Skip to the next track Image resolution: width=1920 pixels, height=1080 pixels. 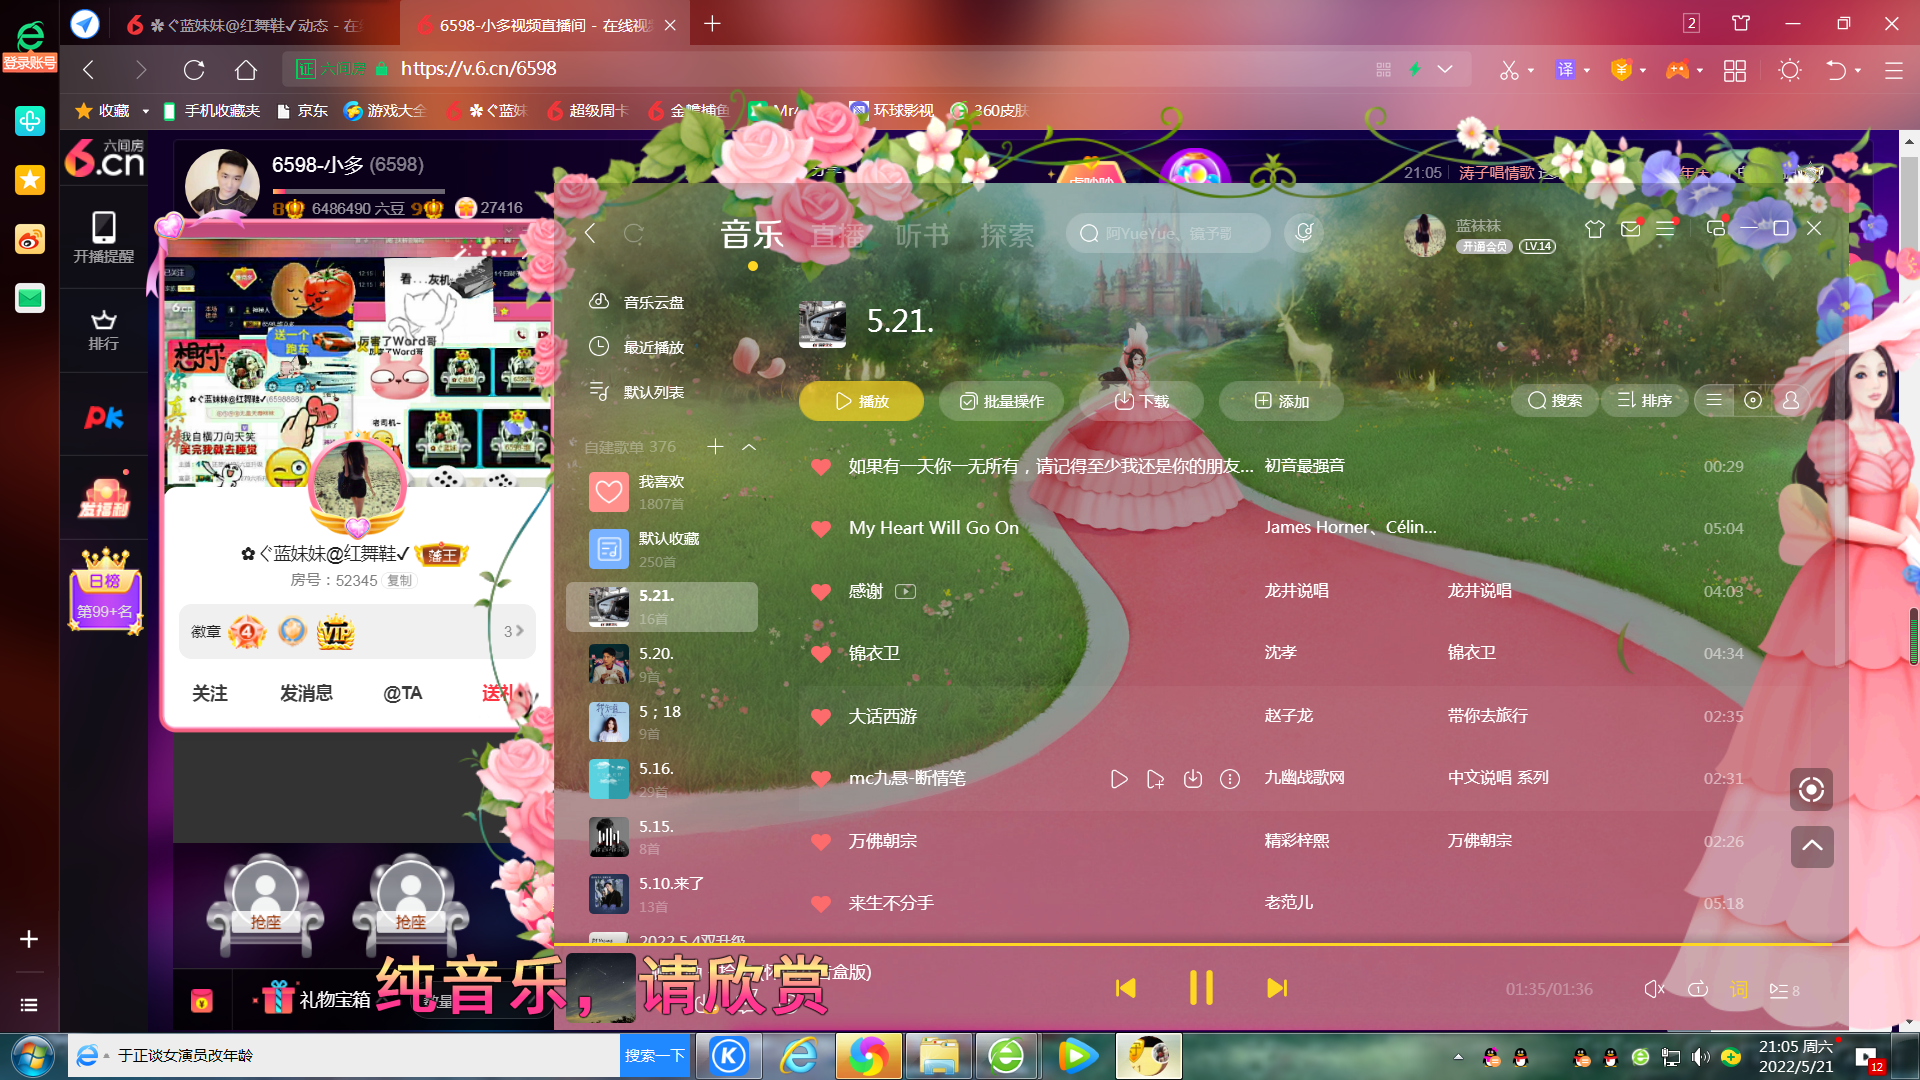(x=1277, y=988)
